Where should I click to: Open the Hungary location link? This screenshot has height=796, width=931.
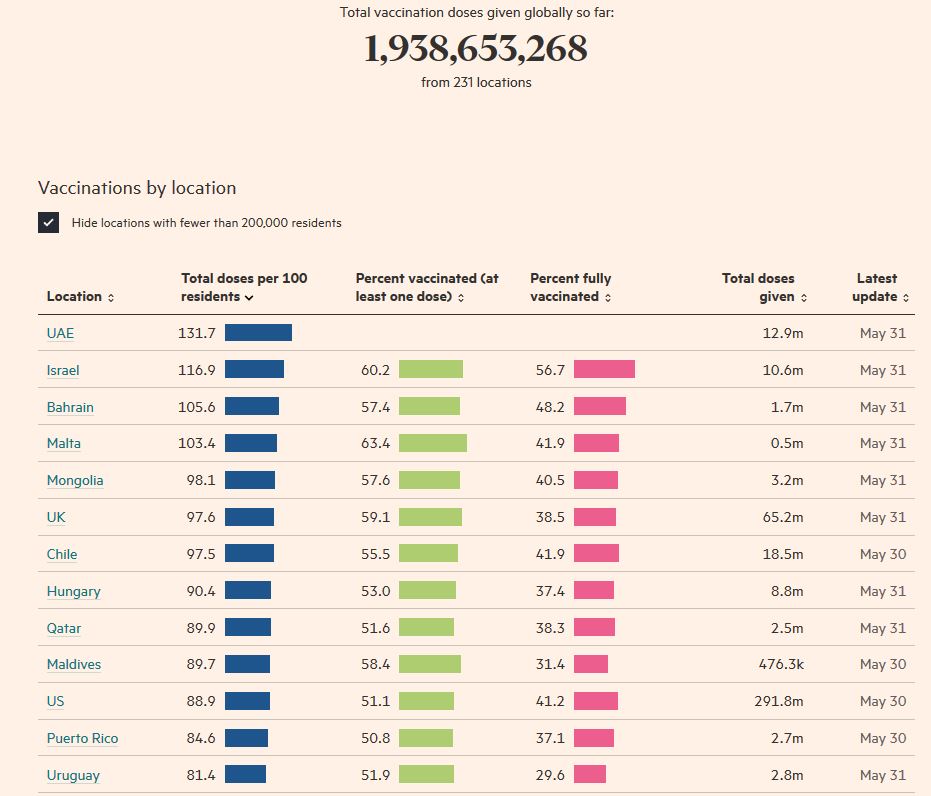(x=73, y=591)
